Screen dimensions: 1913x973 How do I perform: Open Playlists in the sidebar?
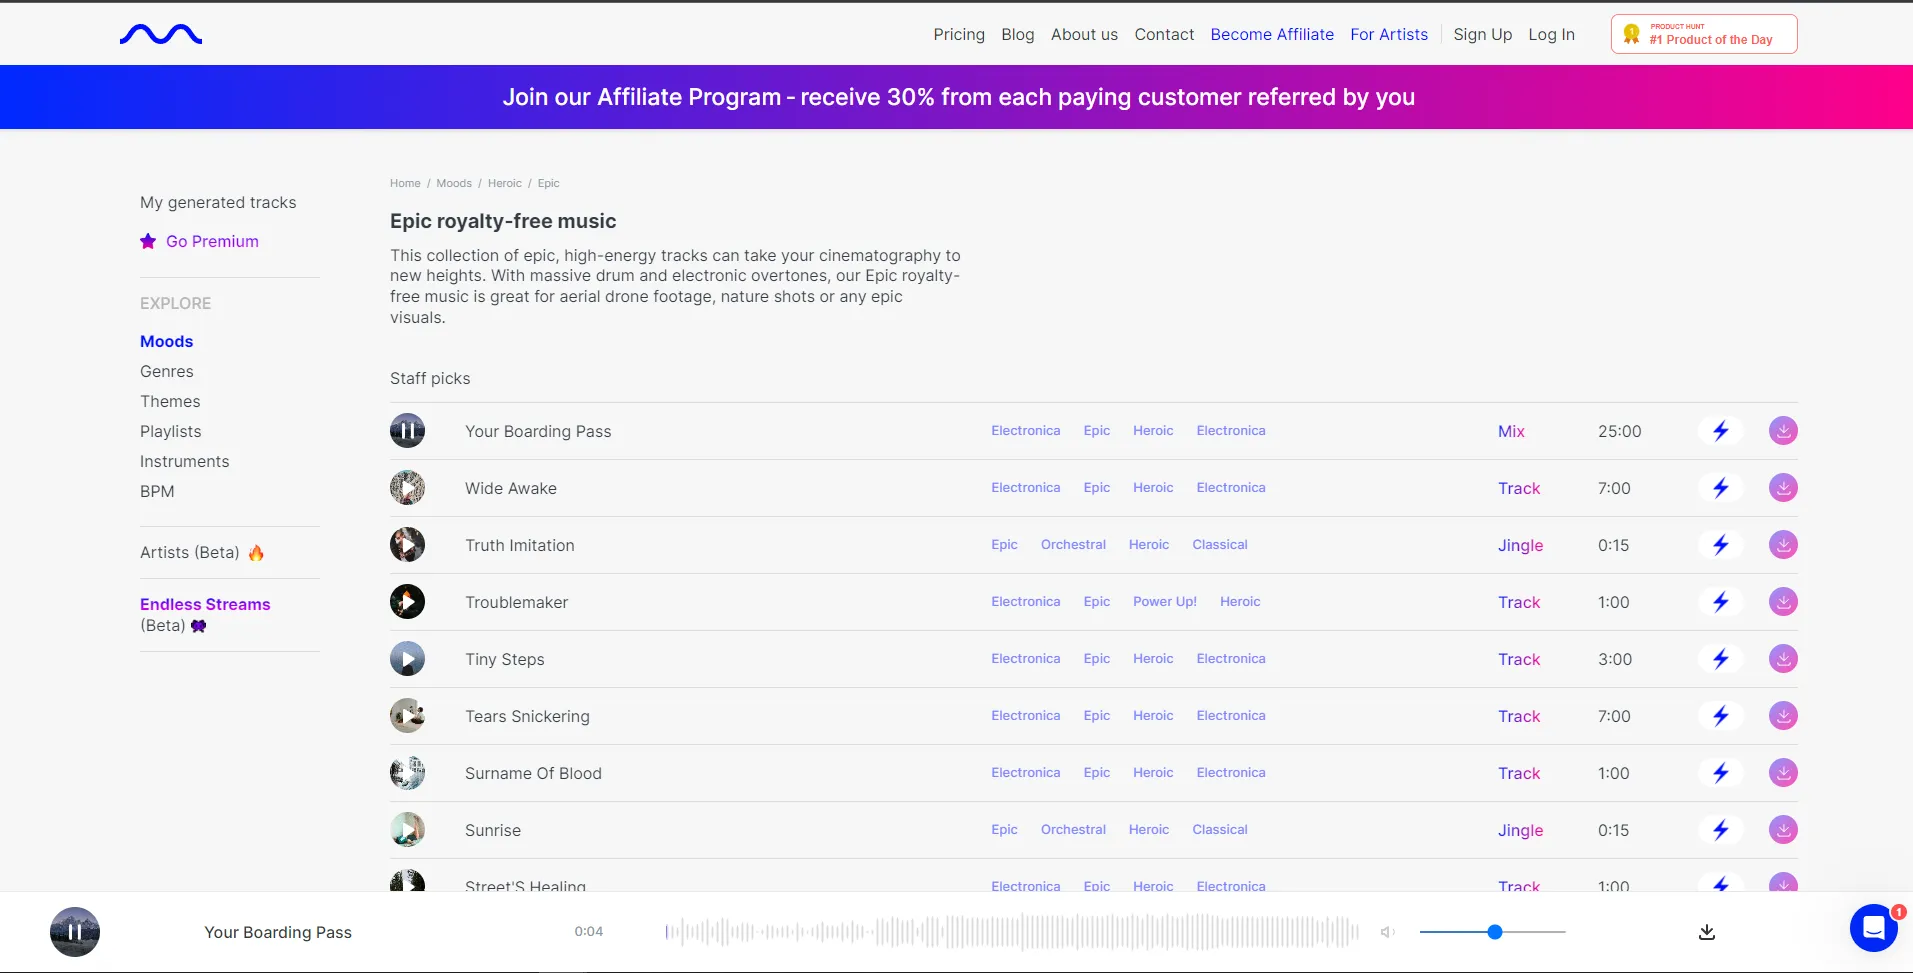click(x=171, y=431)
